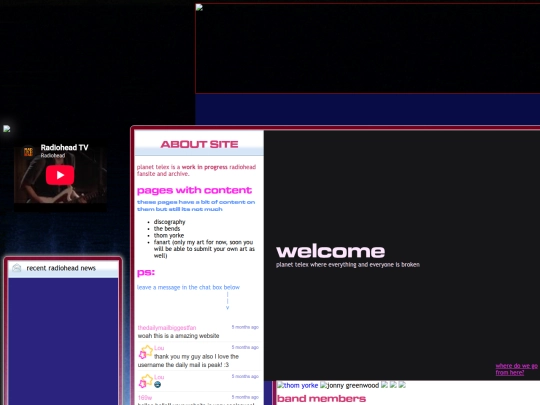Click '5 months ago' on thedailymailbiggestfan's message
This screenshot has width=540, height=405.
(245, 327)
